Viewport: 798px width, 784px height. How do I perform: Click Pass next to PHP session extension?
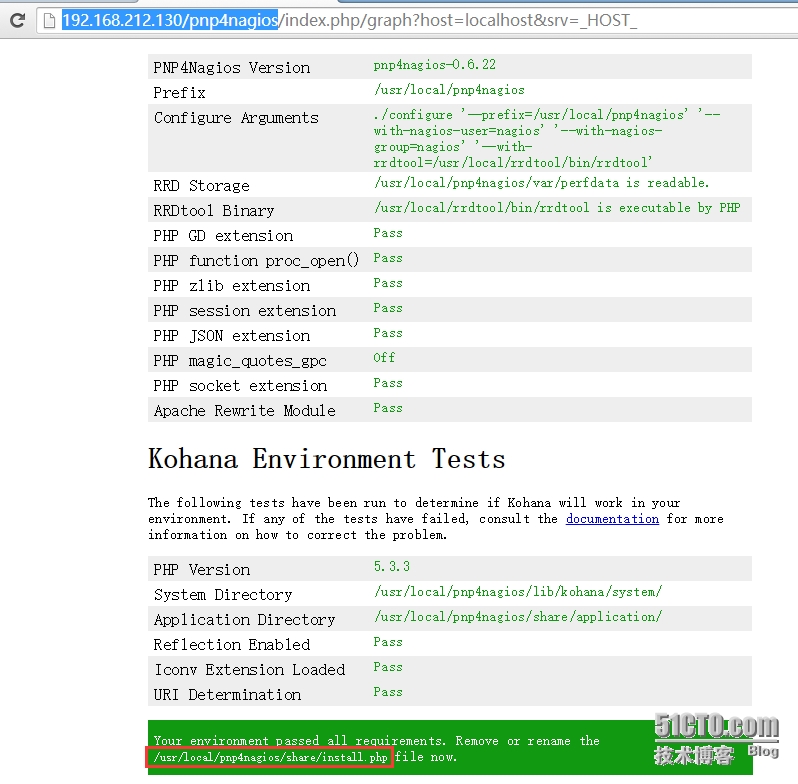pyautogui.click(x=388, y=308)
